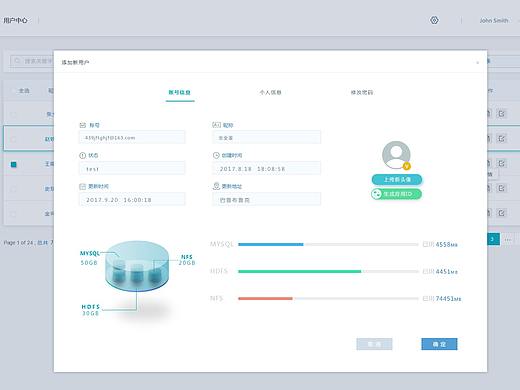
Task: Click edit icon in the teal-outlined table row
Action: (x=501, y=138)
